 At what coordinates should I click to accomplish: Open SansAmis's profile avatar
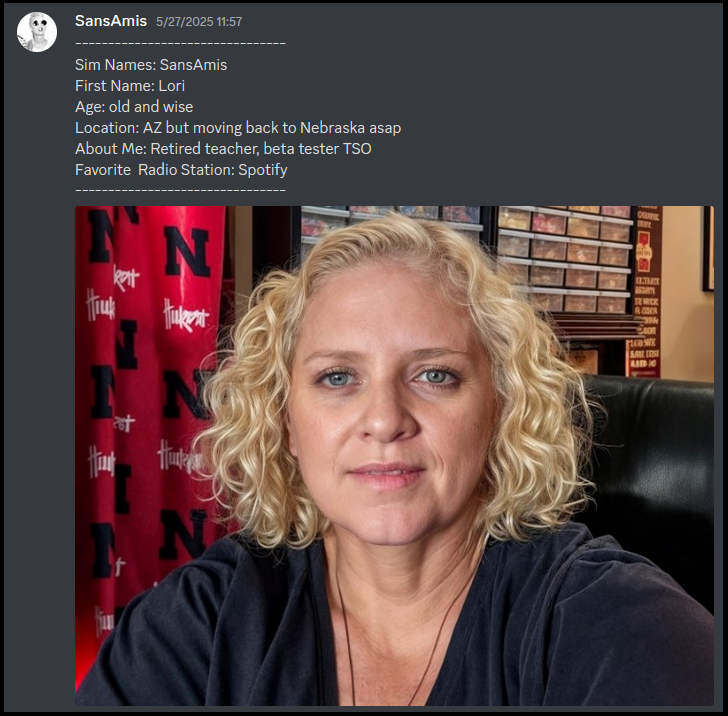(x=37, y=32)
